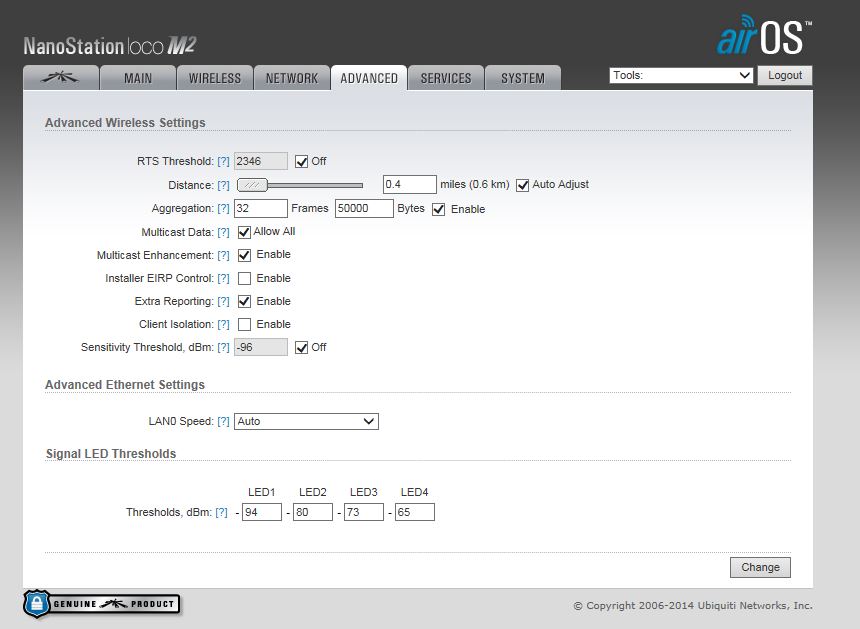Open Aggregation help link

pyautogui.click(x=223, y=208)
